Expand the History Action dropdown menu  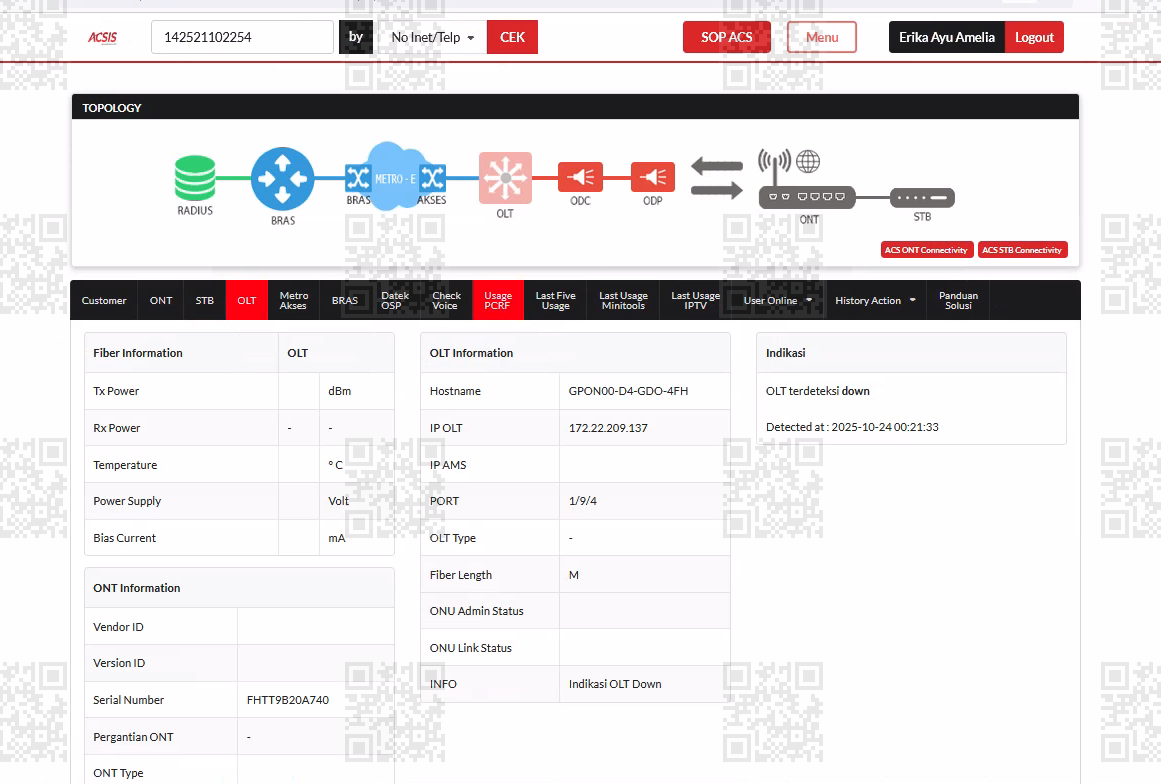coord(875,301)
